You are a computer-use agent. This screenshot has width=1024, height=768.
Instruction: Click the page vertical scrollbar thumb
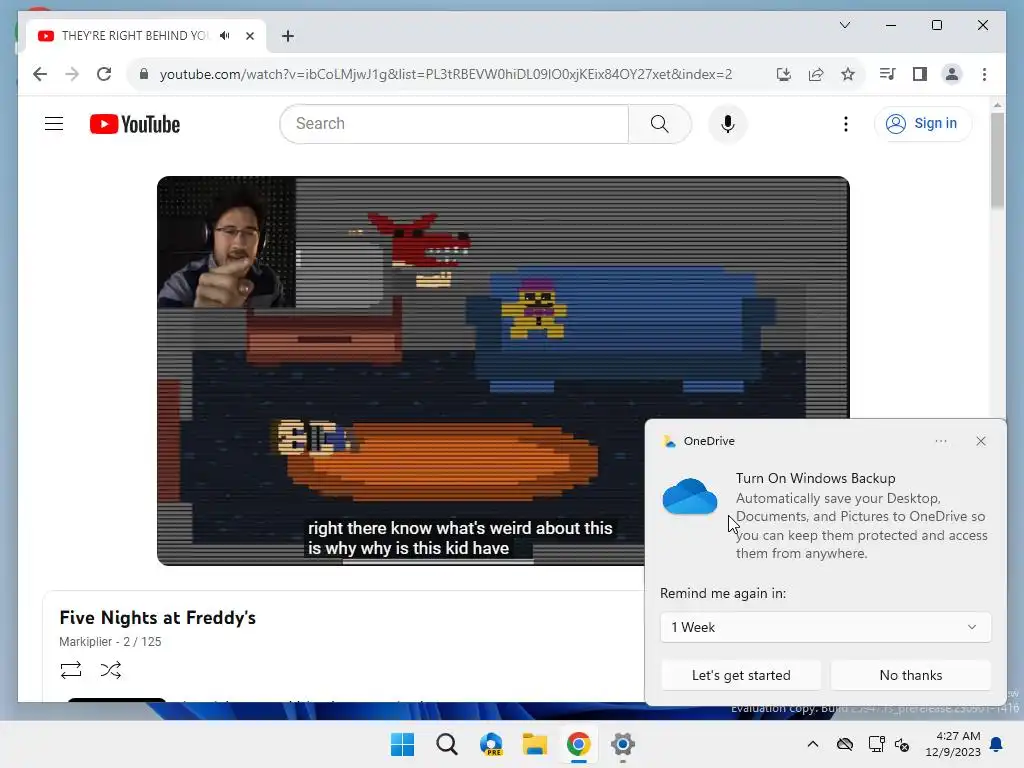point(997,161)
